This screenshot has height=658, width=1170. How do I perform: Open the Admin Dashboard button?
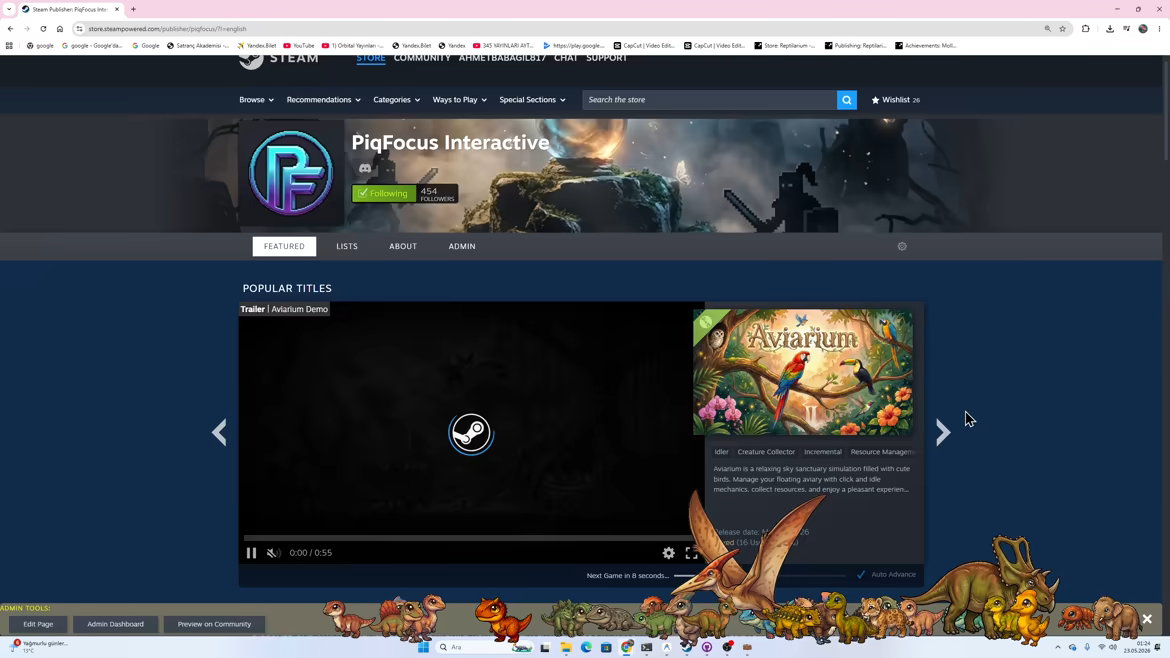[x=116, y=624]
